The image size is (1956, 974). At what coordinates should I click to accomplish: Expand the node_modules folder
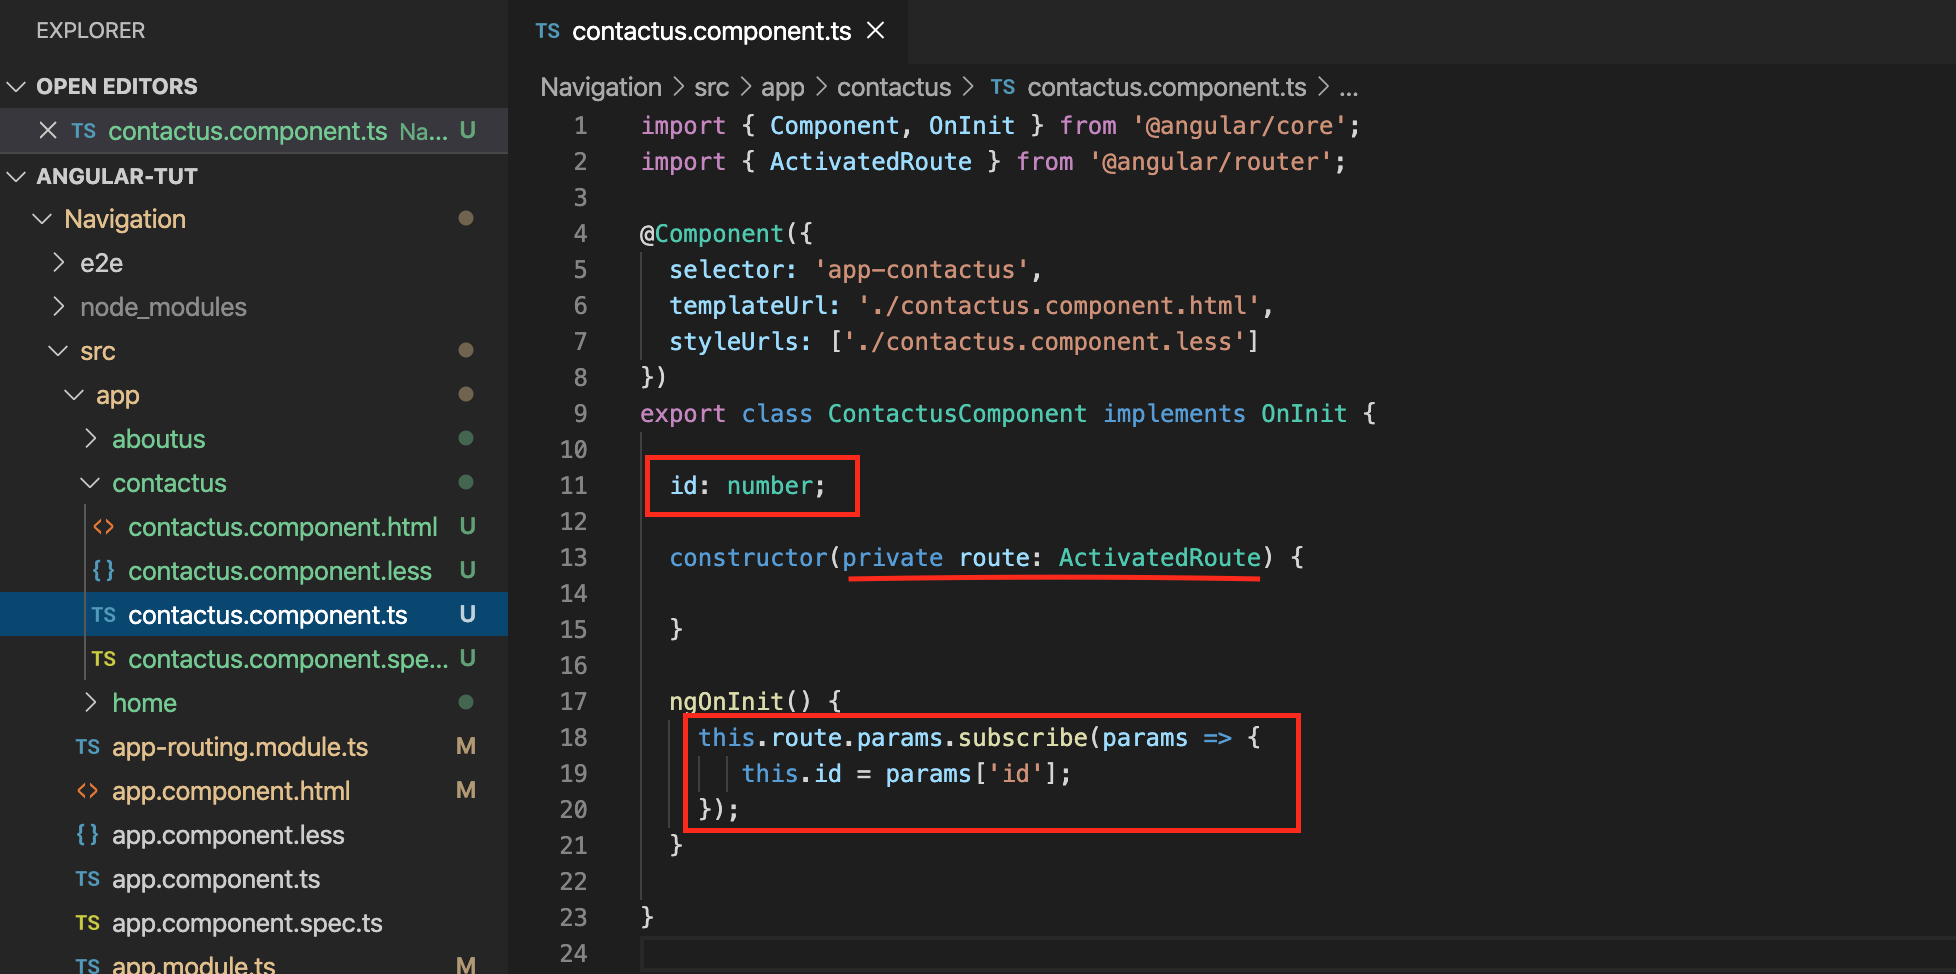click(58, 307)
